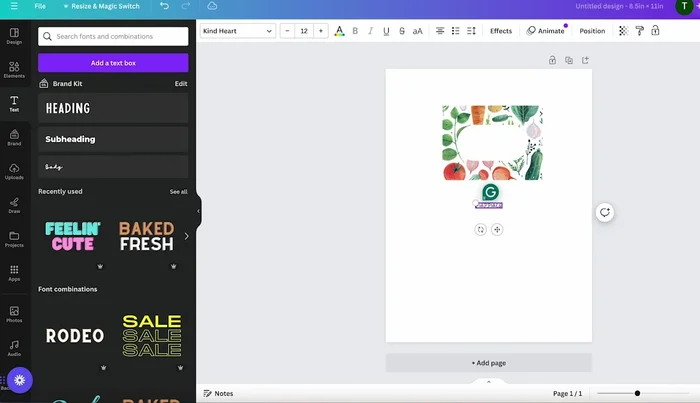
Task: Select the BAKED FRESH font combination
Action: [146, 236]
